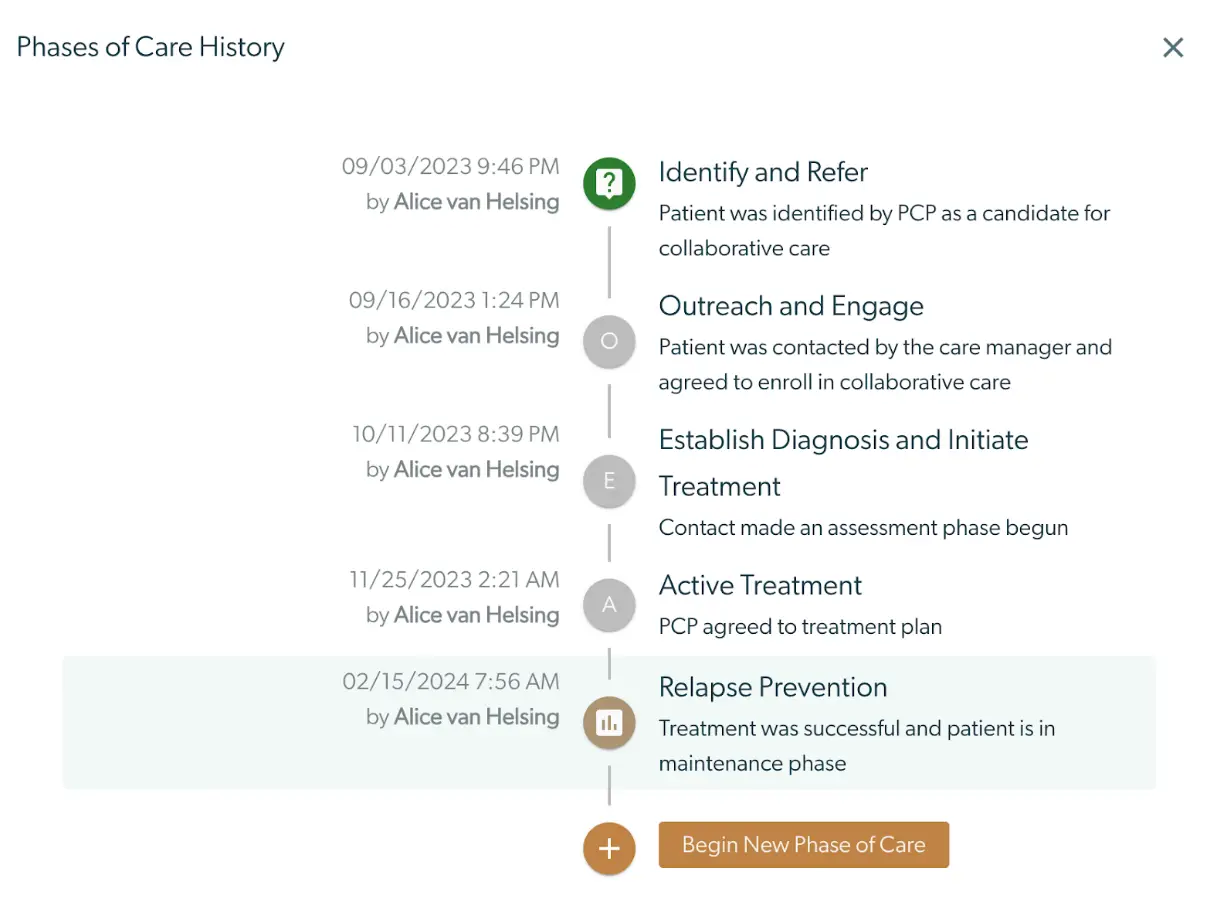This screenshot has height=924, width=1222.
Task: Click the 09/03/2023 timestamp entry
Action: point(449,166)
